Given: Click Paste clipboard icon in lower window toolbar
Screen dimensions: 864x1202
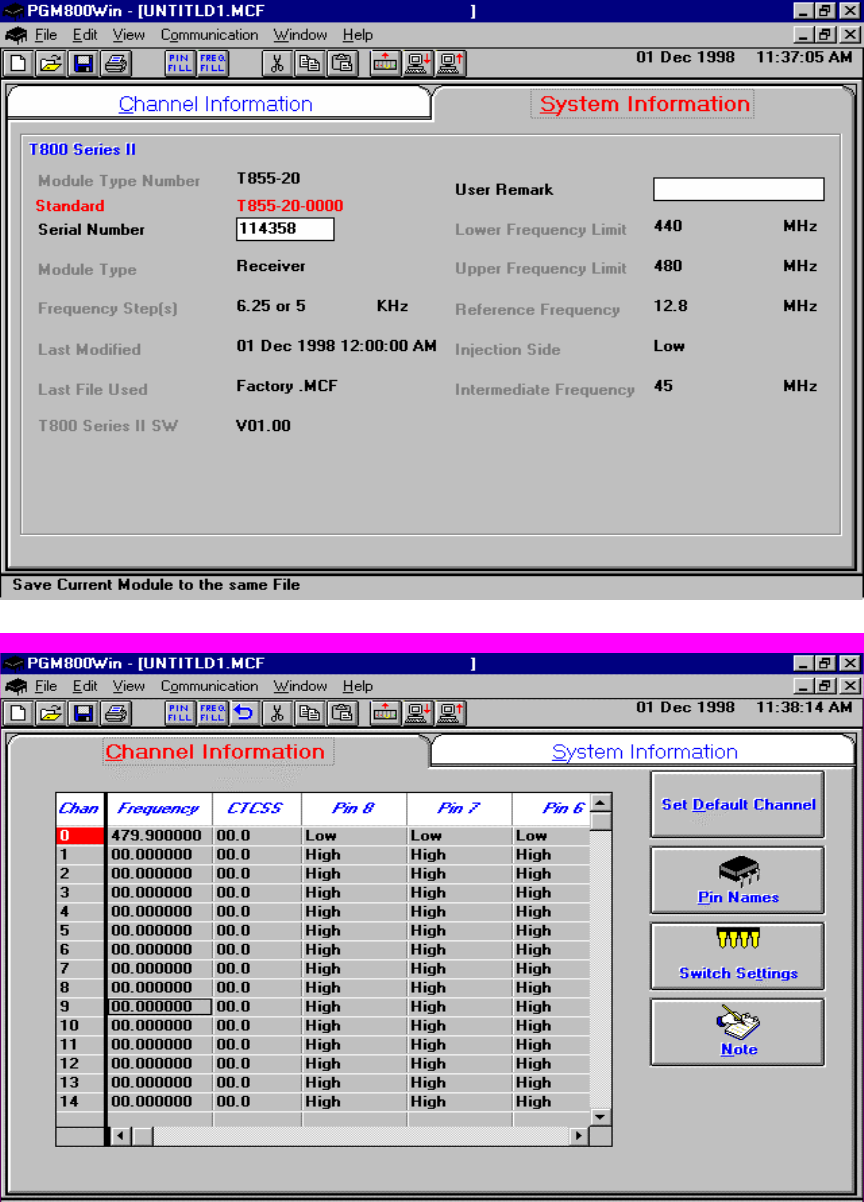Looking at the screenshot, I should 343,712.
